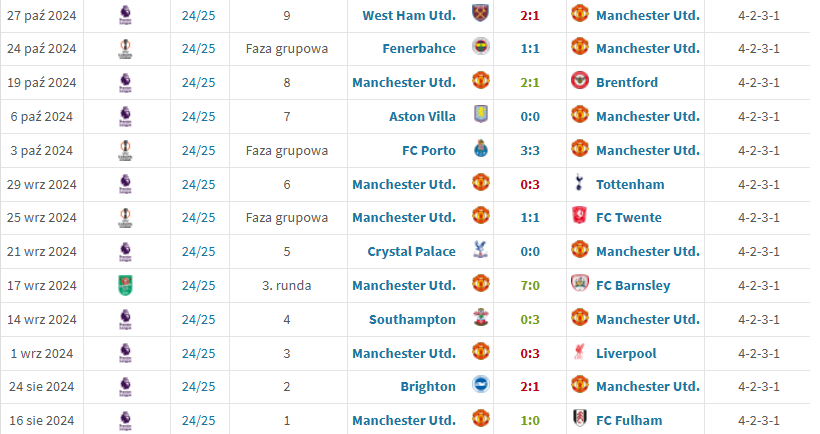Click the FC Fulham crest icon
This screenshot has height=434, width=820.
[579, 419]
